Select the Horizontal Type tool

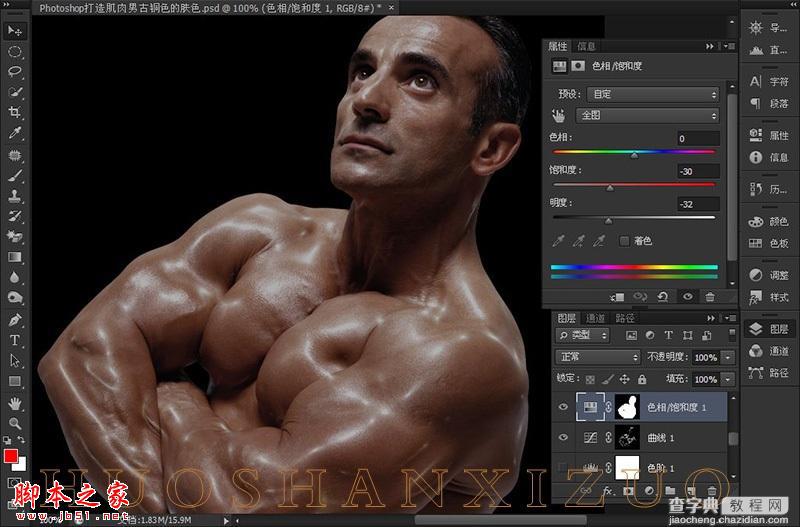click(15, 340)
